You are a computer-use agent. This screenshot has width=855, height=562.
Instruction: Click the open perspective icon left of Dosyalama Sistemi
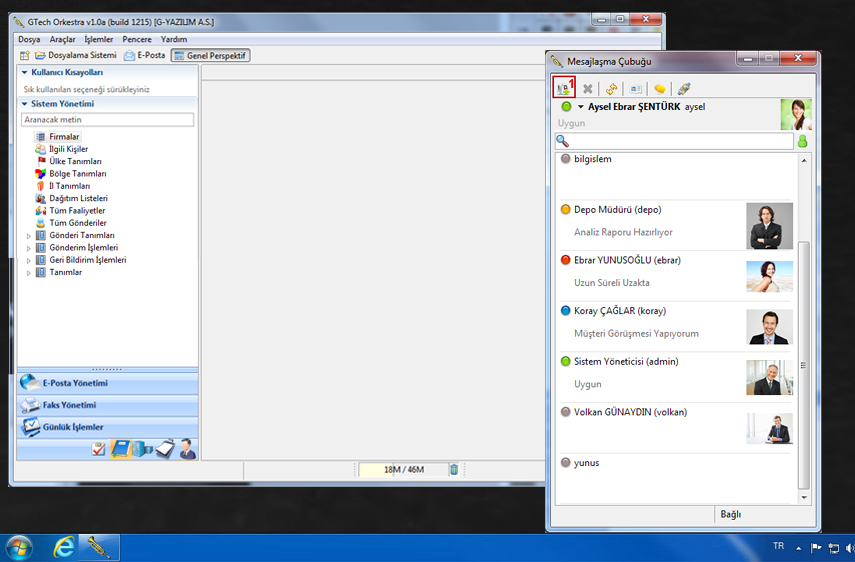[x=25, y=56]
